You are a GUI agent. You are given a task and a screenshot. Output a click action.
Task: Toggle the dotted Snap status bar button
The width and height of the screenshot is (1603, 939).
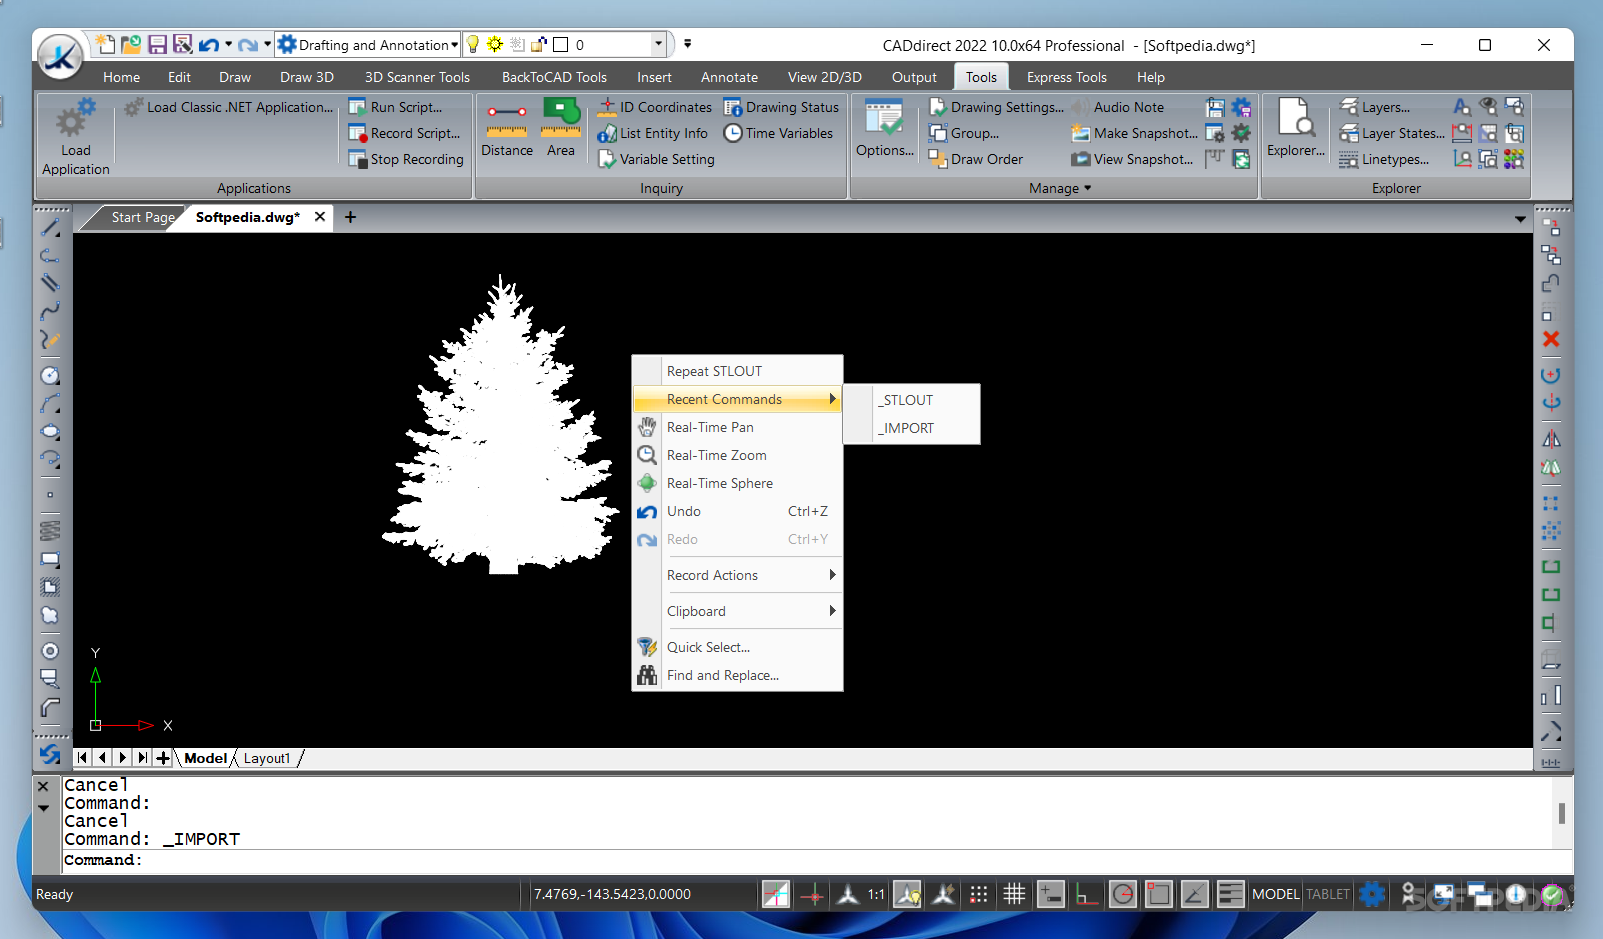click(x=979, y=894)
